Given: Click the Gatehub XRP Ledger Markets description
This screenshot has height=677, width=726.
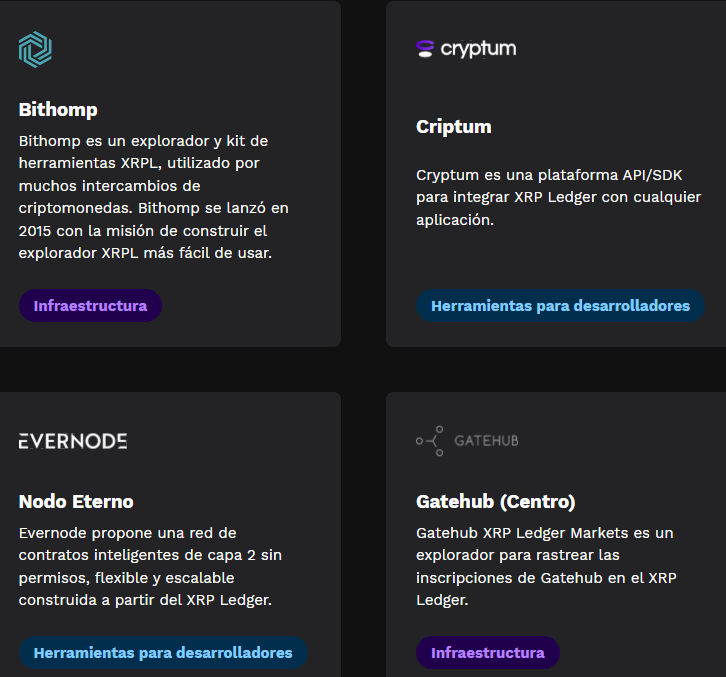Looking at the screenshot, I should pos(546,566).
